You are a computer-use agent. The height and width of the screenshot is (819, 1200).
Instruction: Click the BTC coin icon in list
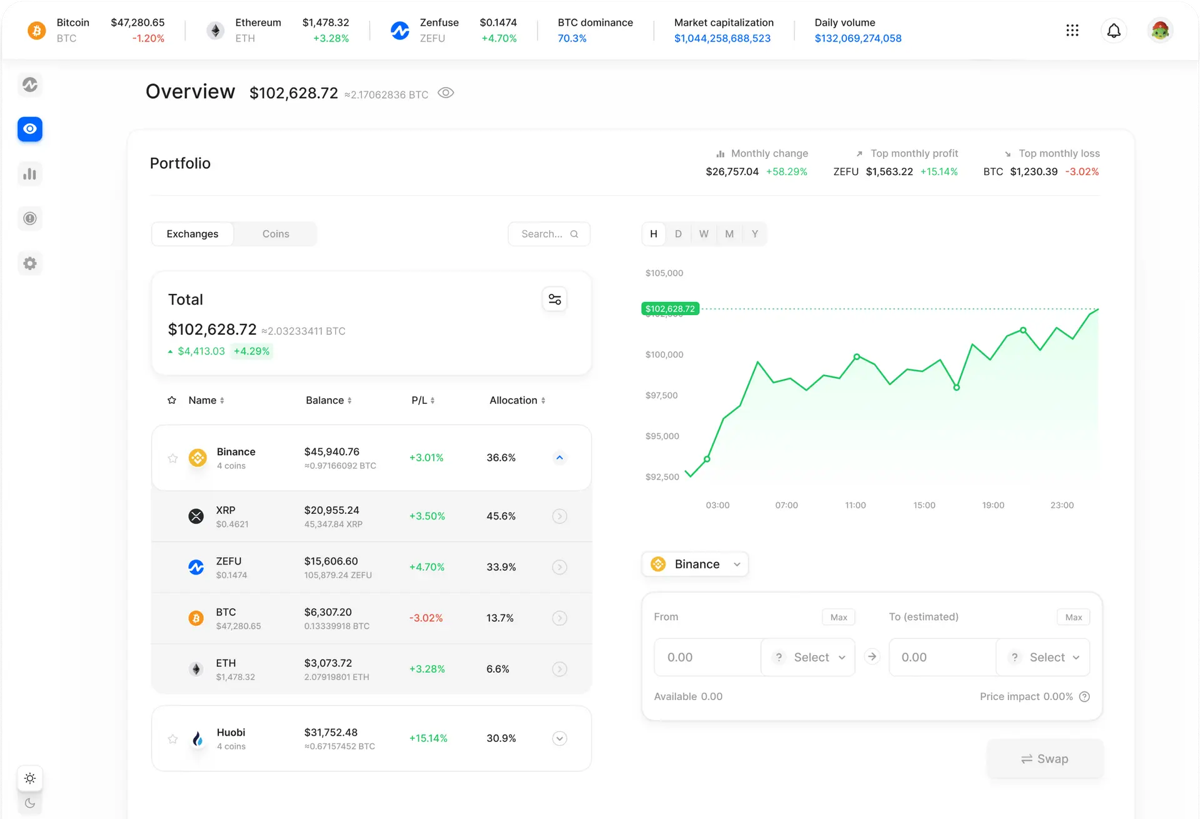(196, 618)
